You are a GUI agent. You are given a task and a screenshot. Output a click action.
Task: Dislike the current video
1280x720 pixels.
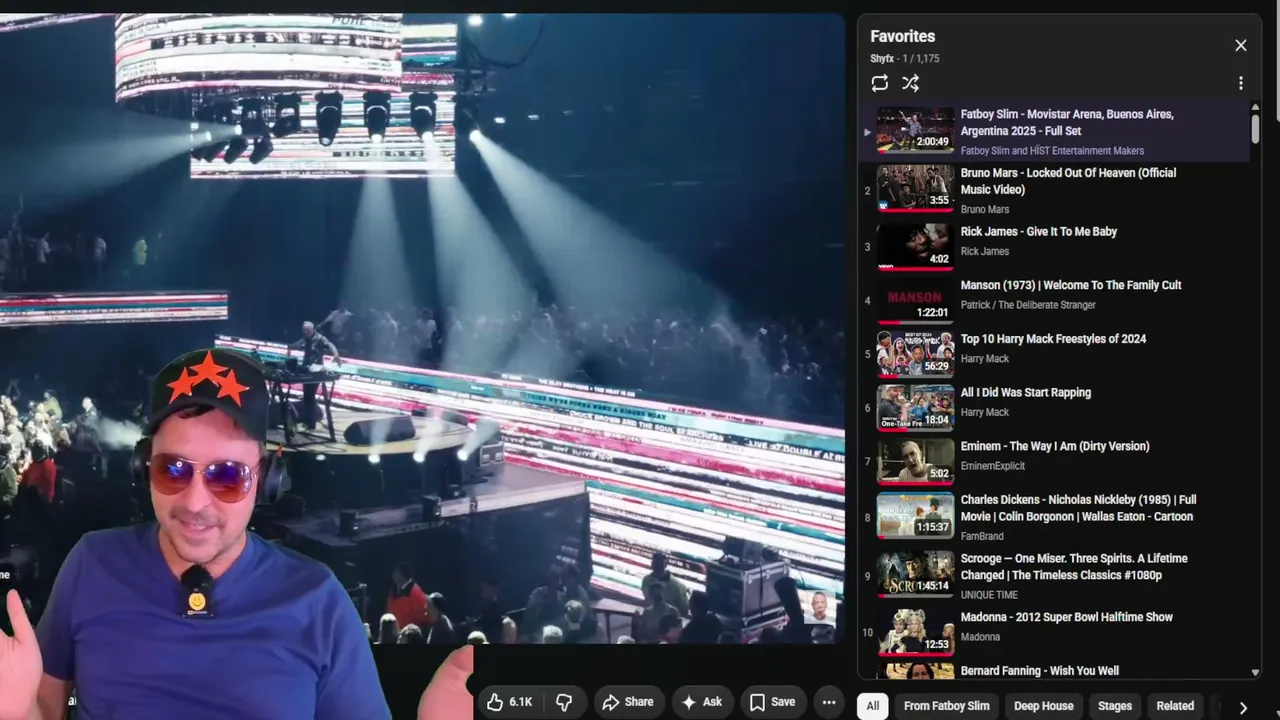(x=564, y=702)
